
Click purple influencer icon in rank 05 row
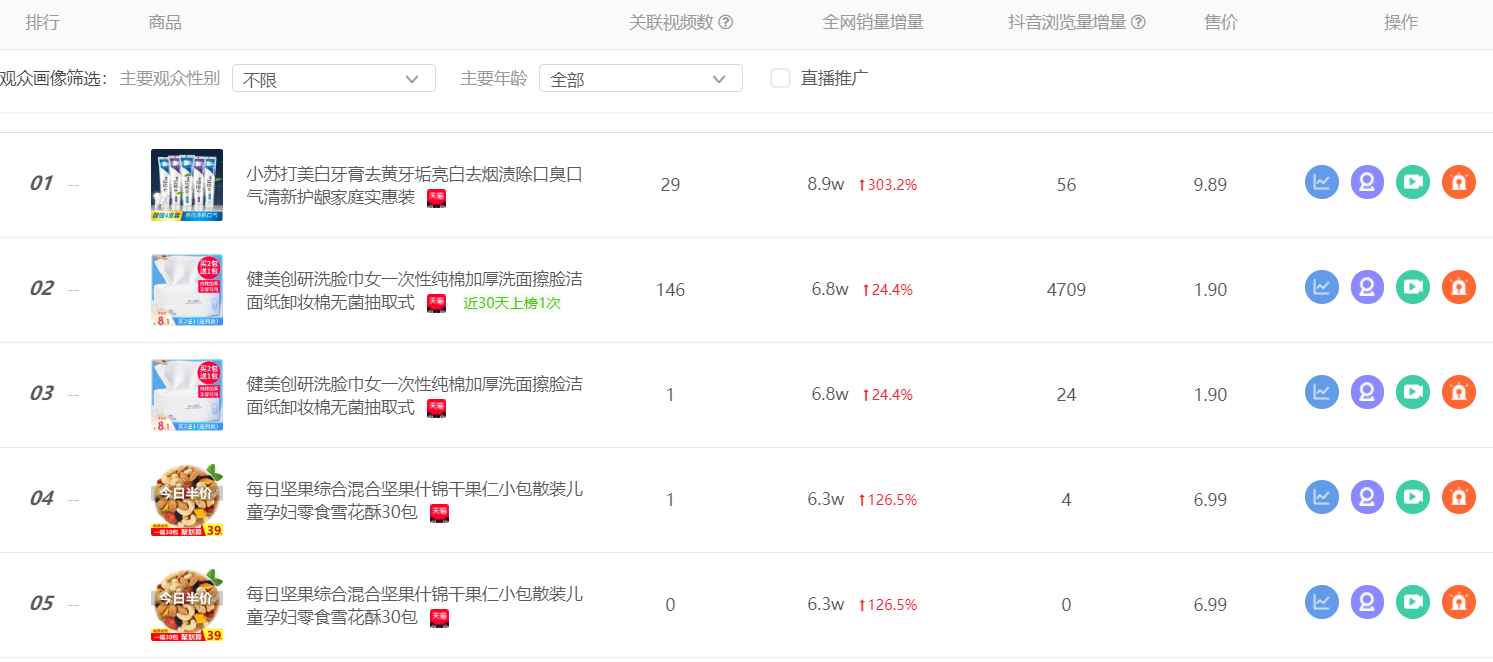pyautogui.click(x=1367, y=602)
